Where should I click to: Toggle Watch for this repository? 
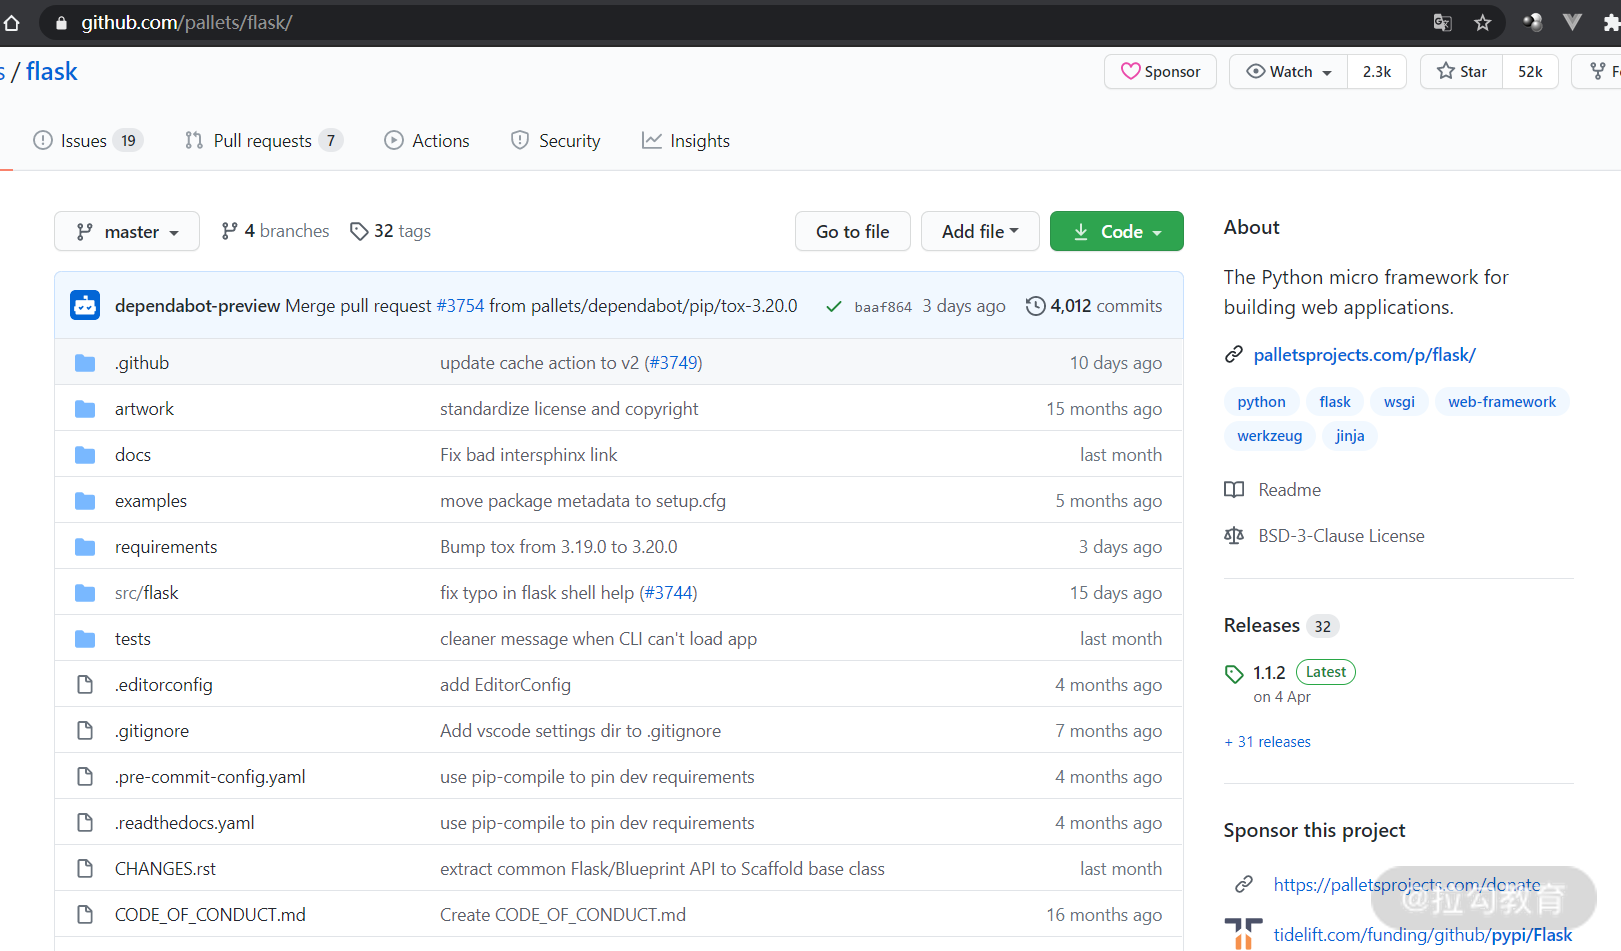point(1288,71)
